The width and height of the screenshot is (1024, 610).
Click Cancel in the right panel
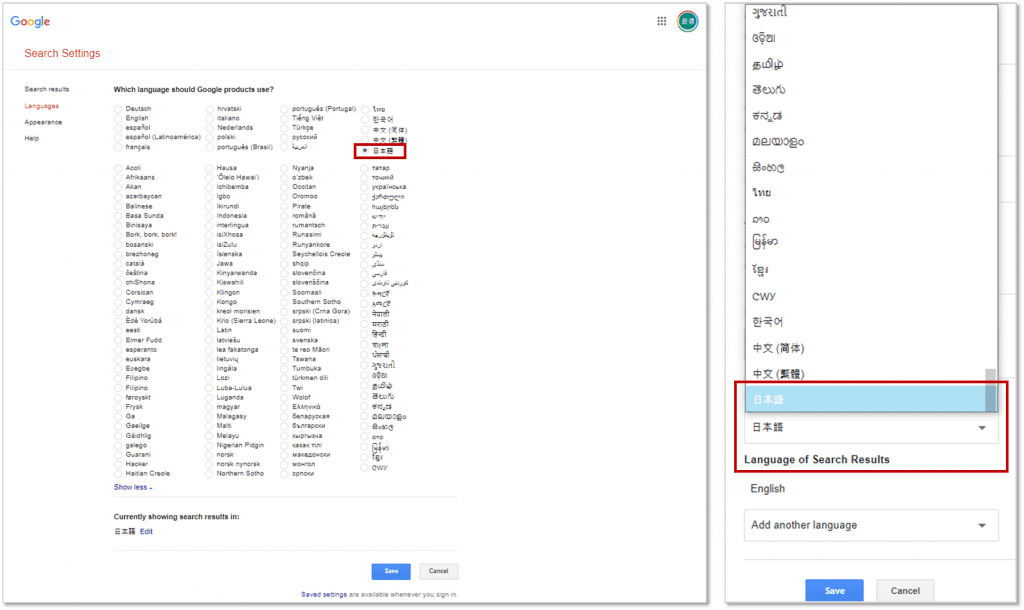tap(904, 590)
